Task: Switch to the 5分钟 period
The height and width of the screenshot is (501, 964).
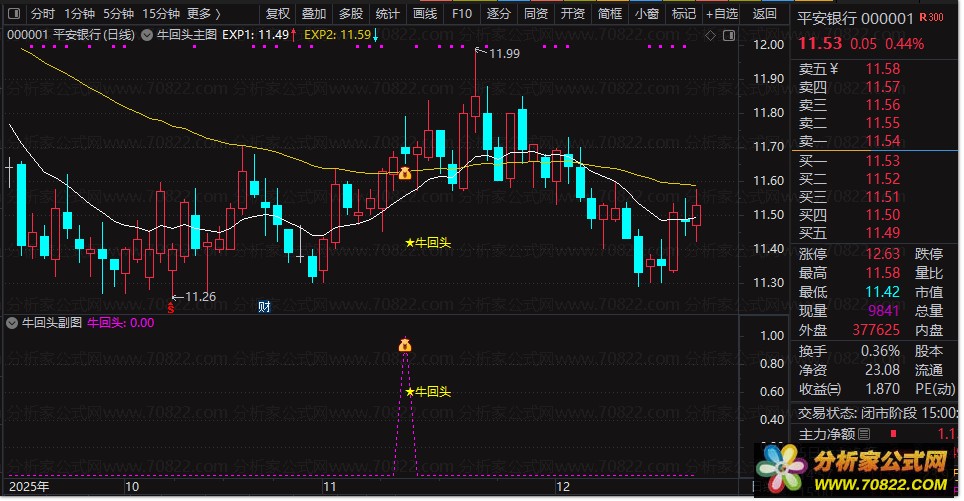Action: pyautogui.click(x=119, y=14)
